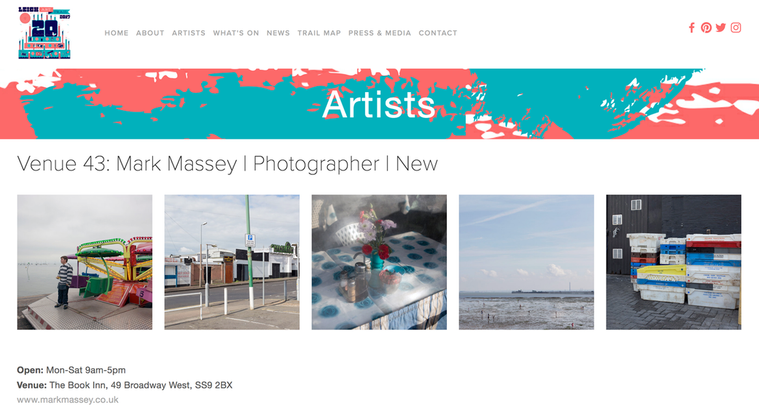Navigate to the News section
Image resolution: width=759 pixels, height=413 pixels.
tap(278, 33)
